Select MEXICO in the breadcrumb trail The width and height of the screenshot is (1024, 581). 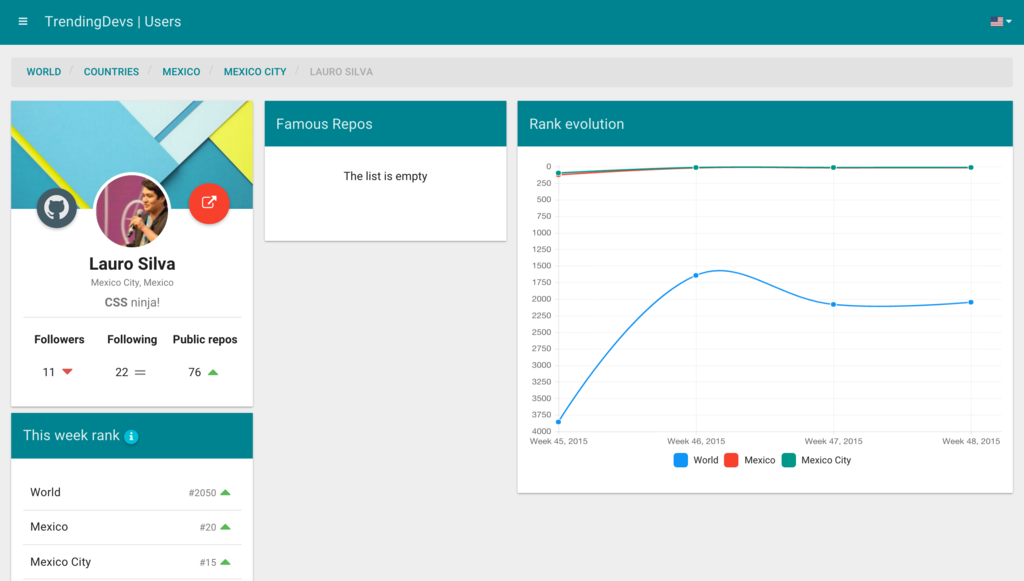coord(181,71)
